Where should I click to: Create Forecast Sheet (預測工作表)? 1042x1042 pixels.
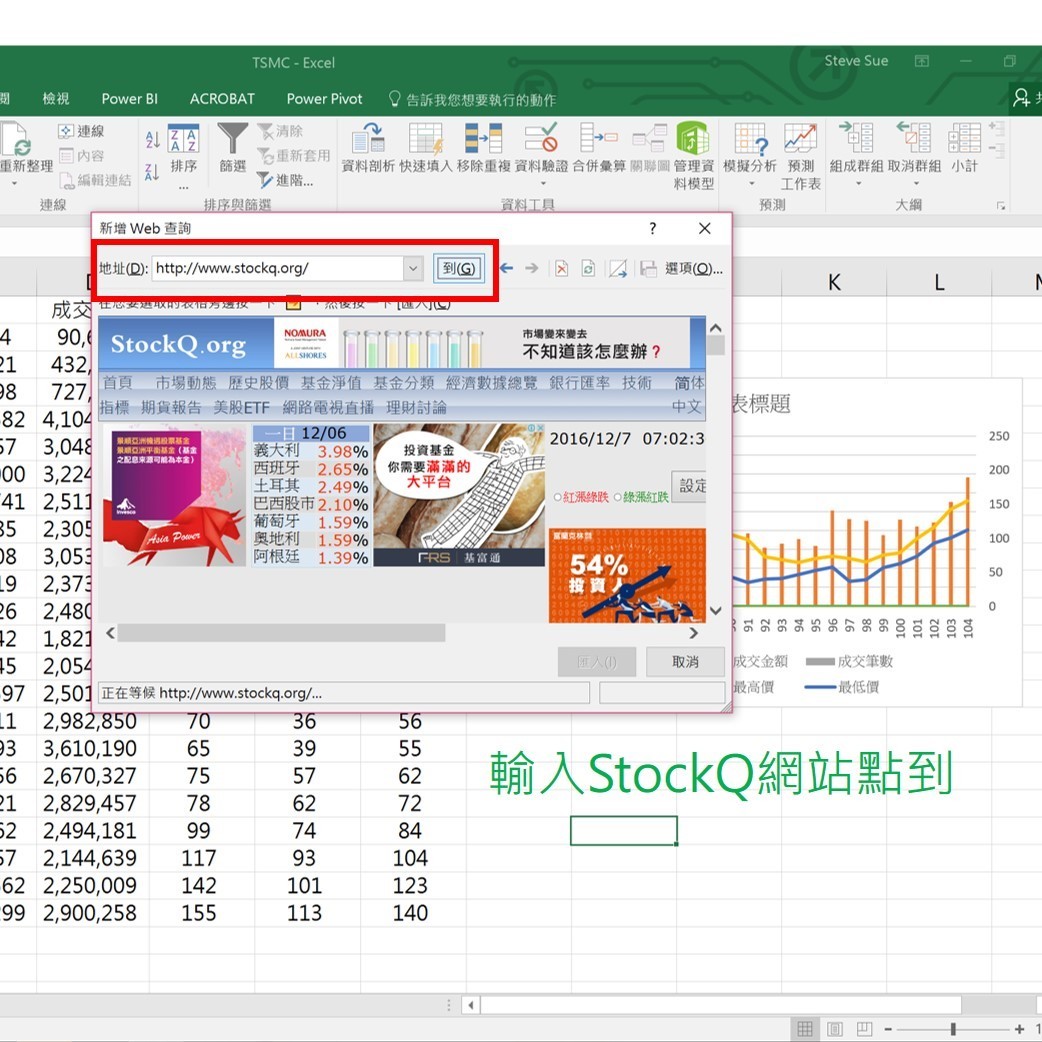pyautogui.click(x=800, y=156)
